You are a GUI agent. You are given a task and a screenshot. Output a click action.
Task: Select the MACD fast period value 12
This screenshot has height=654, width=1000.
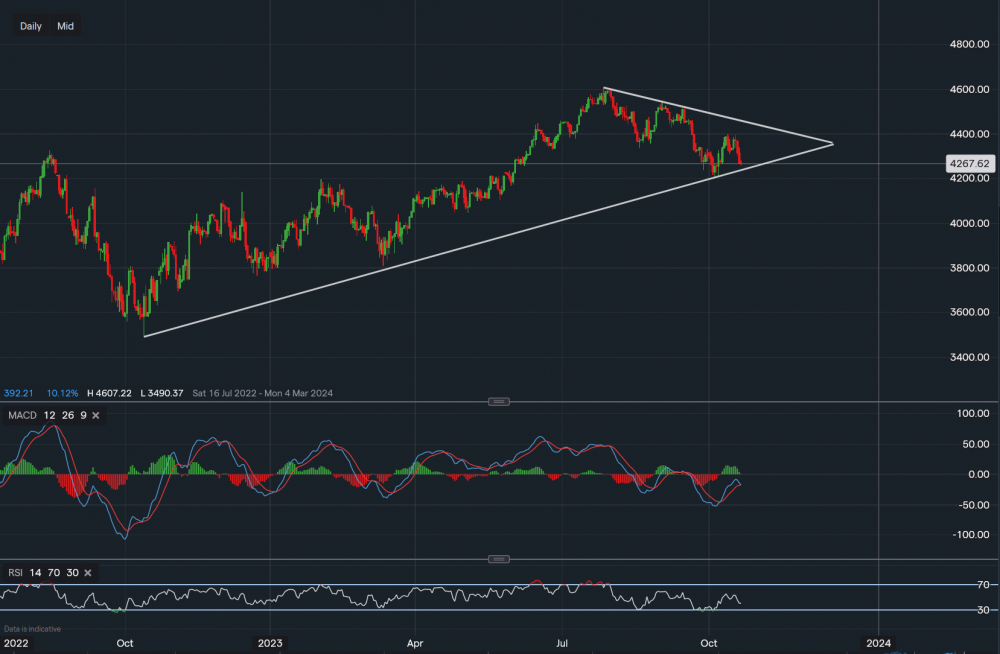coord(47,415)
